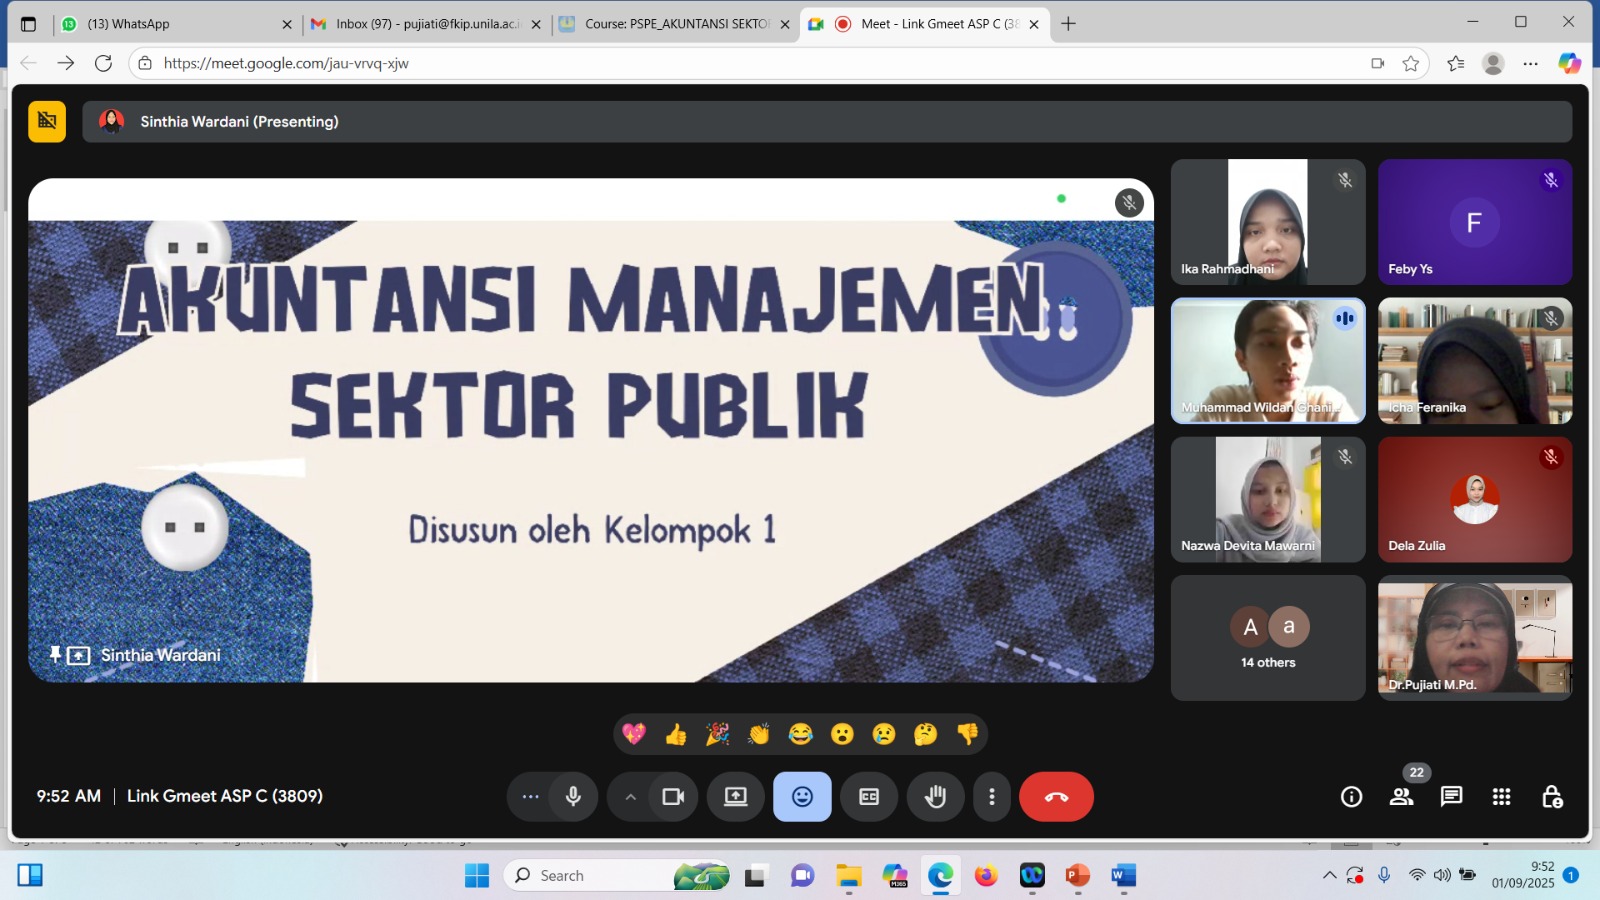Send the thumbs up reaction

(x=676, y=735)
